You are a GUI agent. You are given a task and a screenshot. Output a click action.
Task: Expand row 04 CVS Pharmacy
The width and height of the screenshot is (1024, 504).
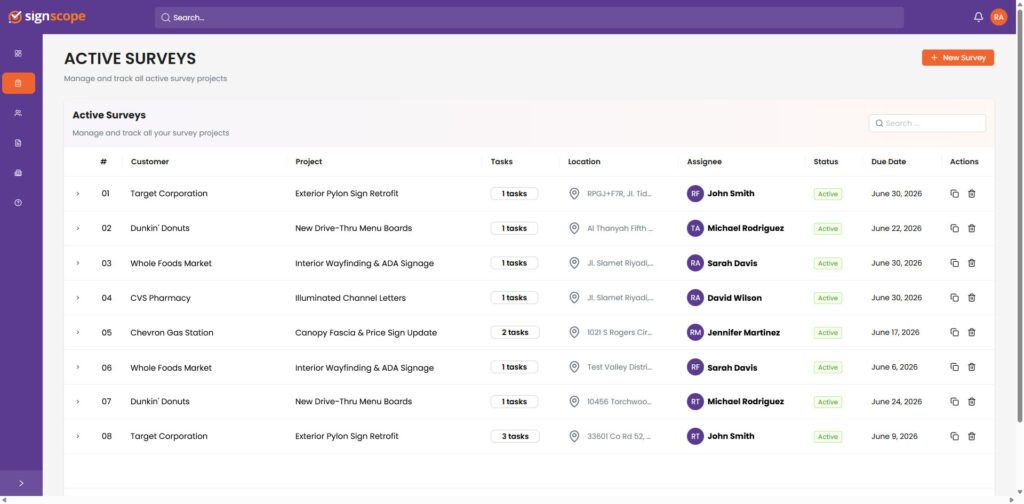coord(78,298)
